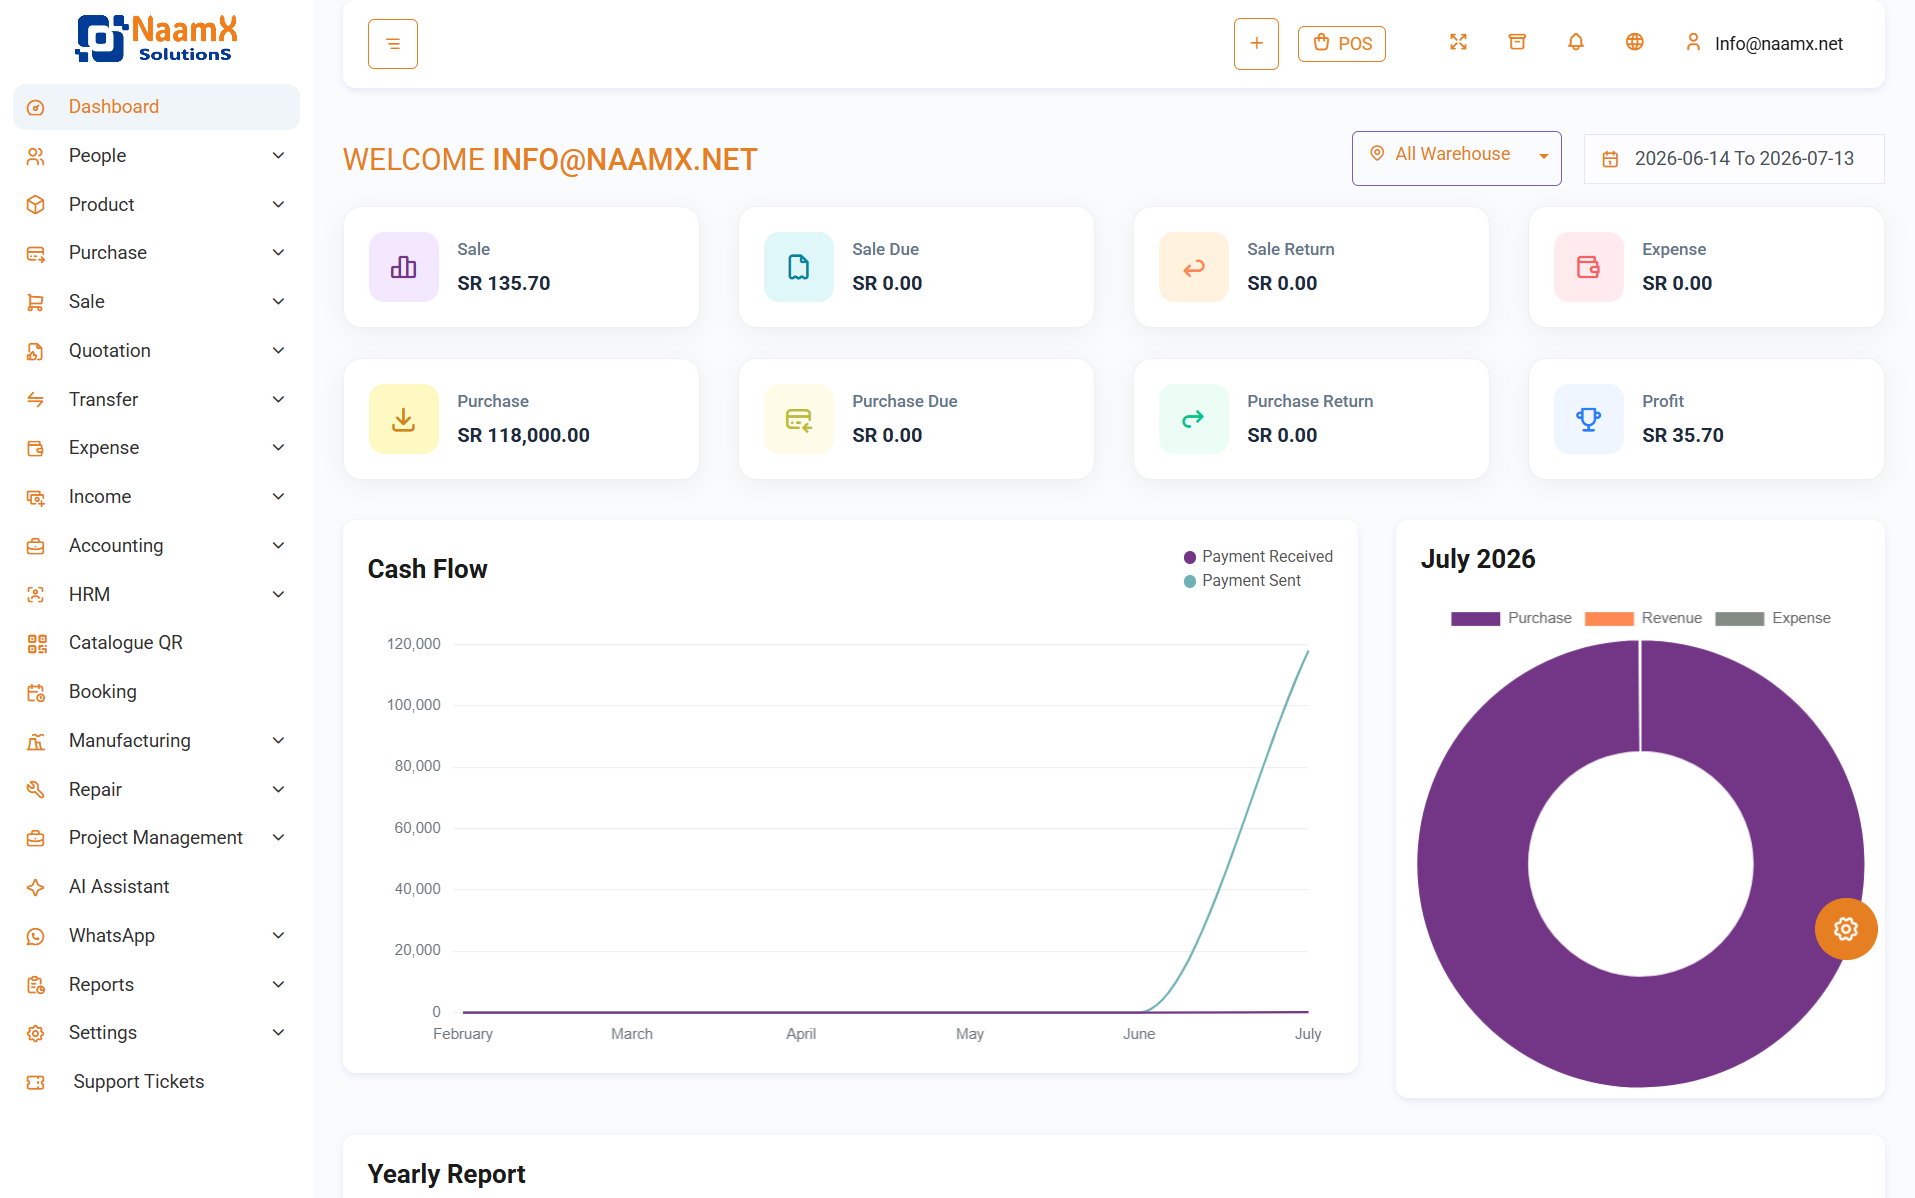Open Booking in the sidebar
This screenshot has width=1915, height=1198.
coord(156,692)
